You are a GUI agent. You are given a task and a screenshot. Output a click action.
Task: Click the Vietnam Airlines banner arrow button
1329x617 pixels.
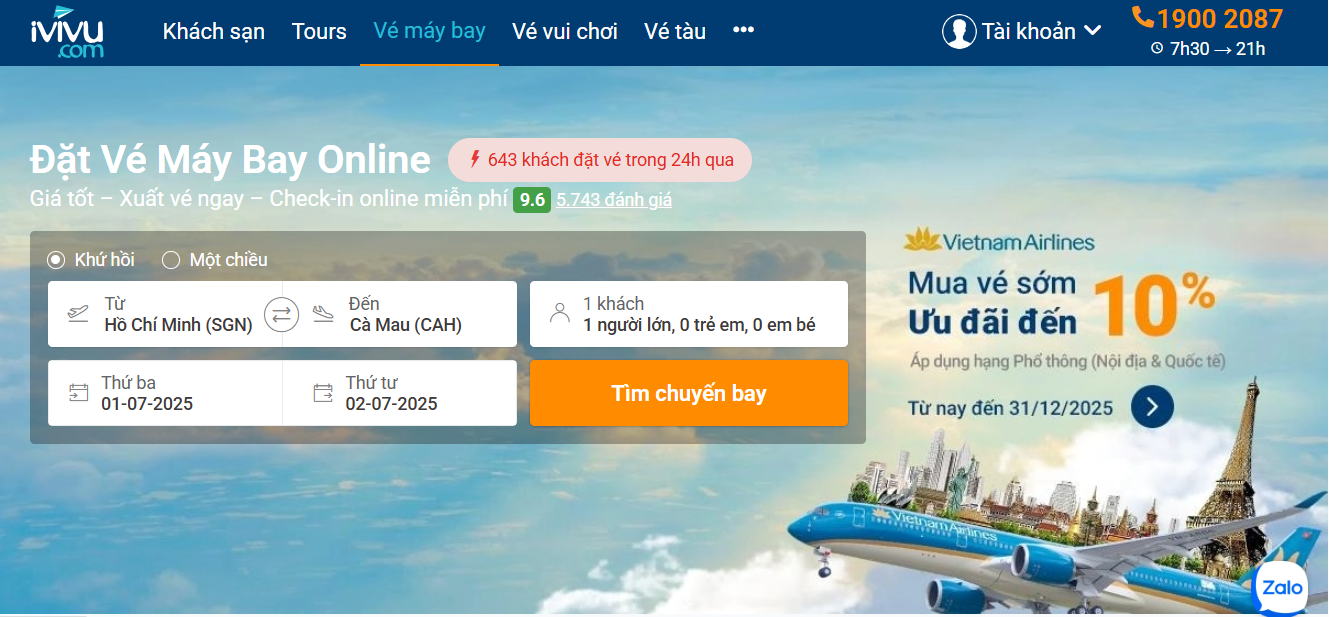tap(1152, 406)
